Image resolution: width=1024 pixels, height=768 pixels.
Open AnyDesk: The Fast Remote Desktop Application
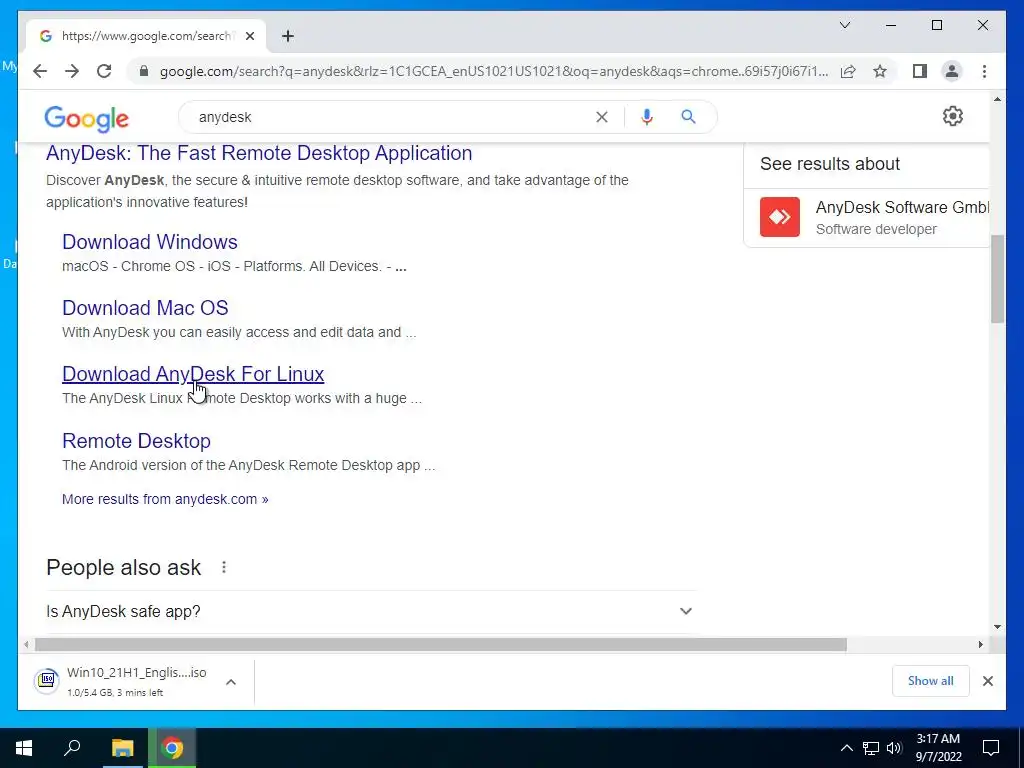[x=259, y=153]
